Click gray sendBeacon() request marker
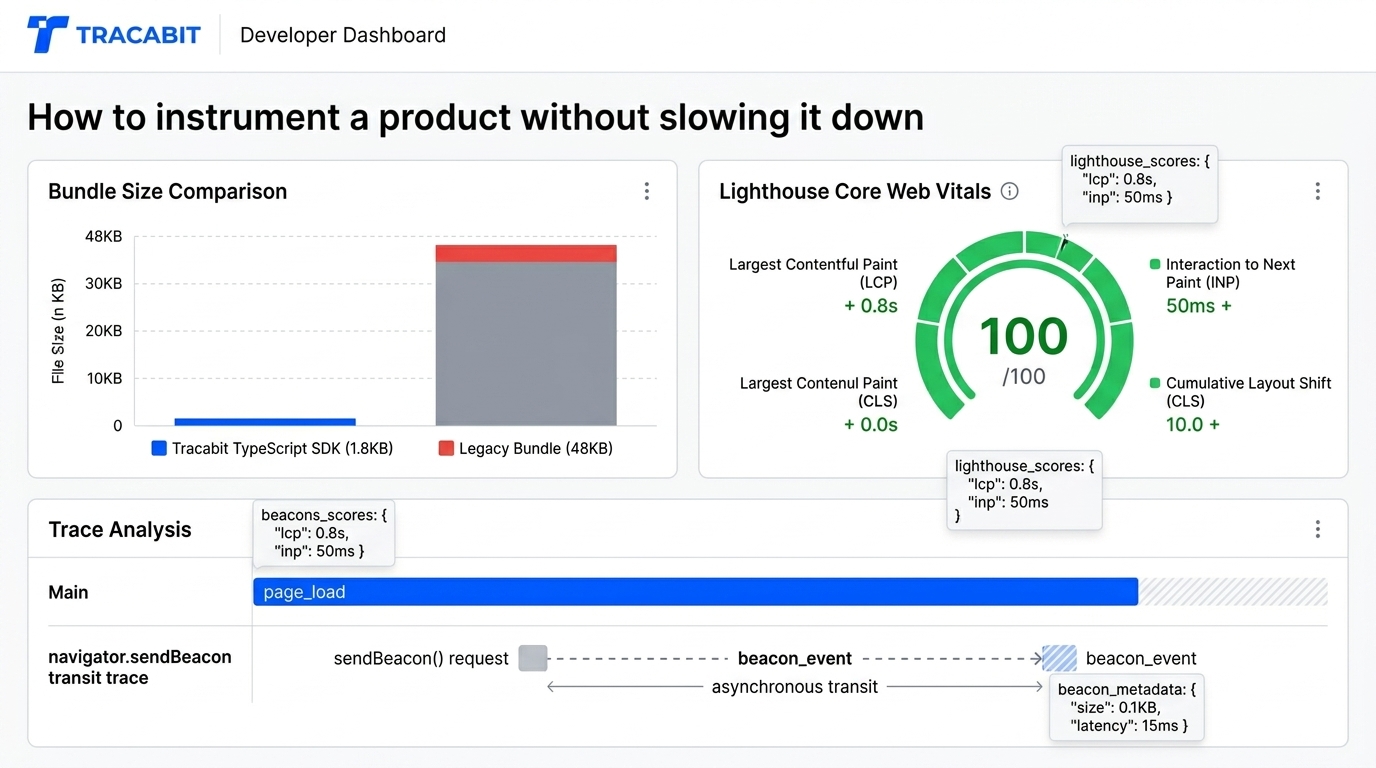 (x=533, y=658)
